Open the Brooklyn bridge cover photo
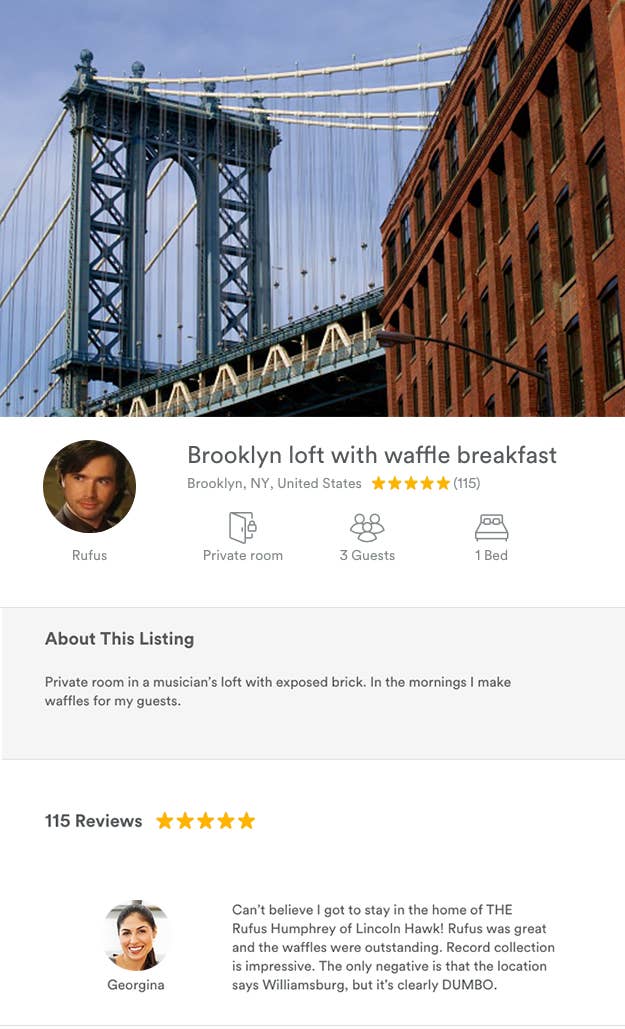 pyautogui.click(x=312, y=208)
